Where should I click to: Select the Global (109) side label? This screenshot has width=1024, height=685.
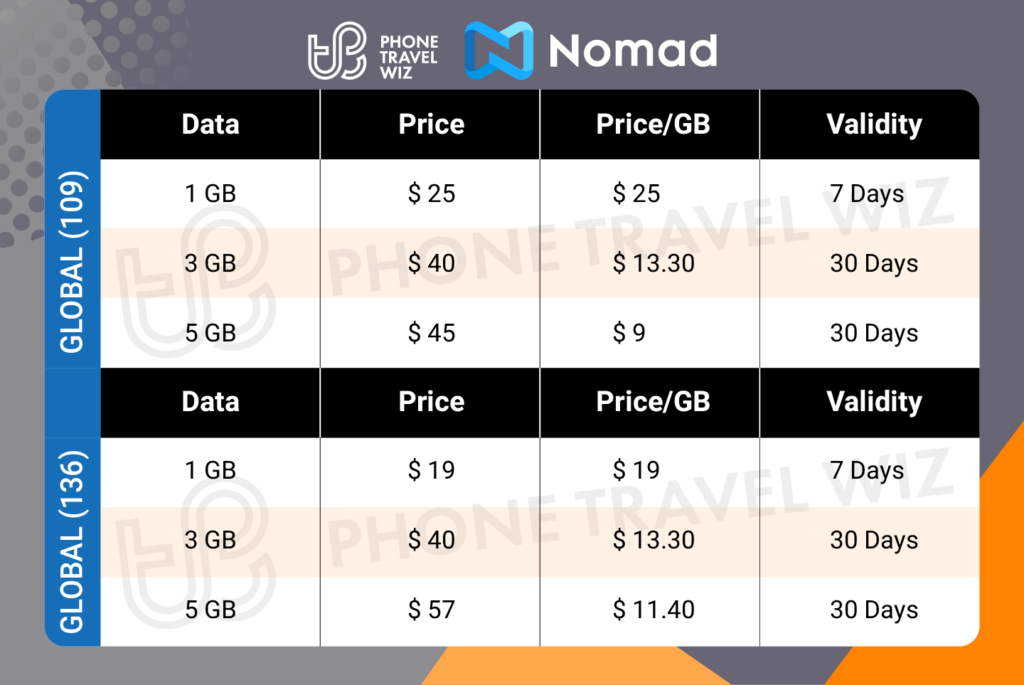click(x=73, y=262)
